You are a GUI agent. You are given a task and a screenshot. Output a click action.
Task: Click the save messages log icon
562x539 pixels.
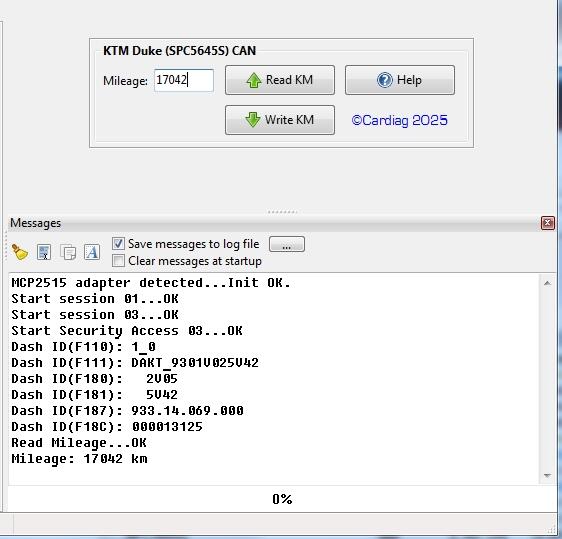[x=44, y=252]
